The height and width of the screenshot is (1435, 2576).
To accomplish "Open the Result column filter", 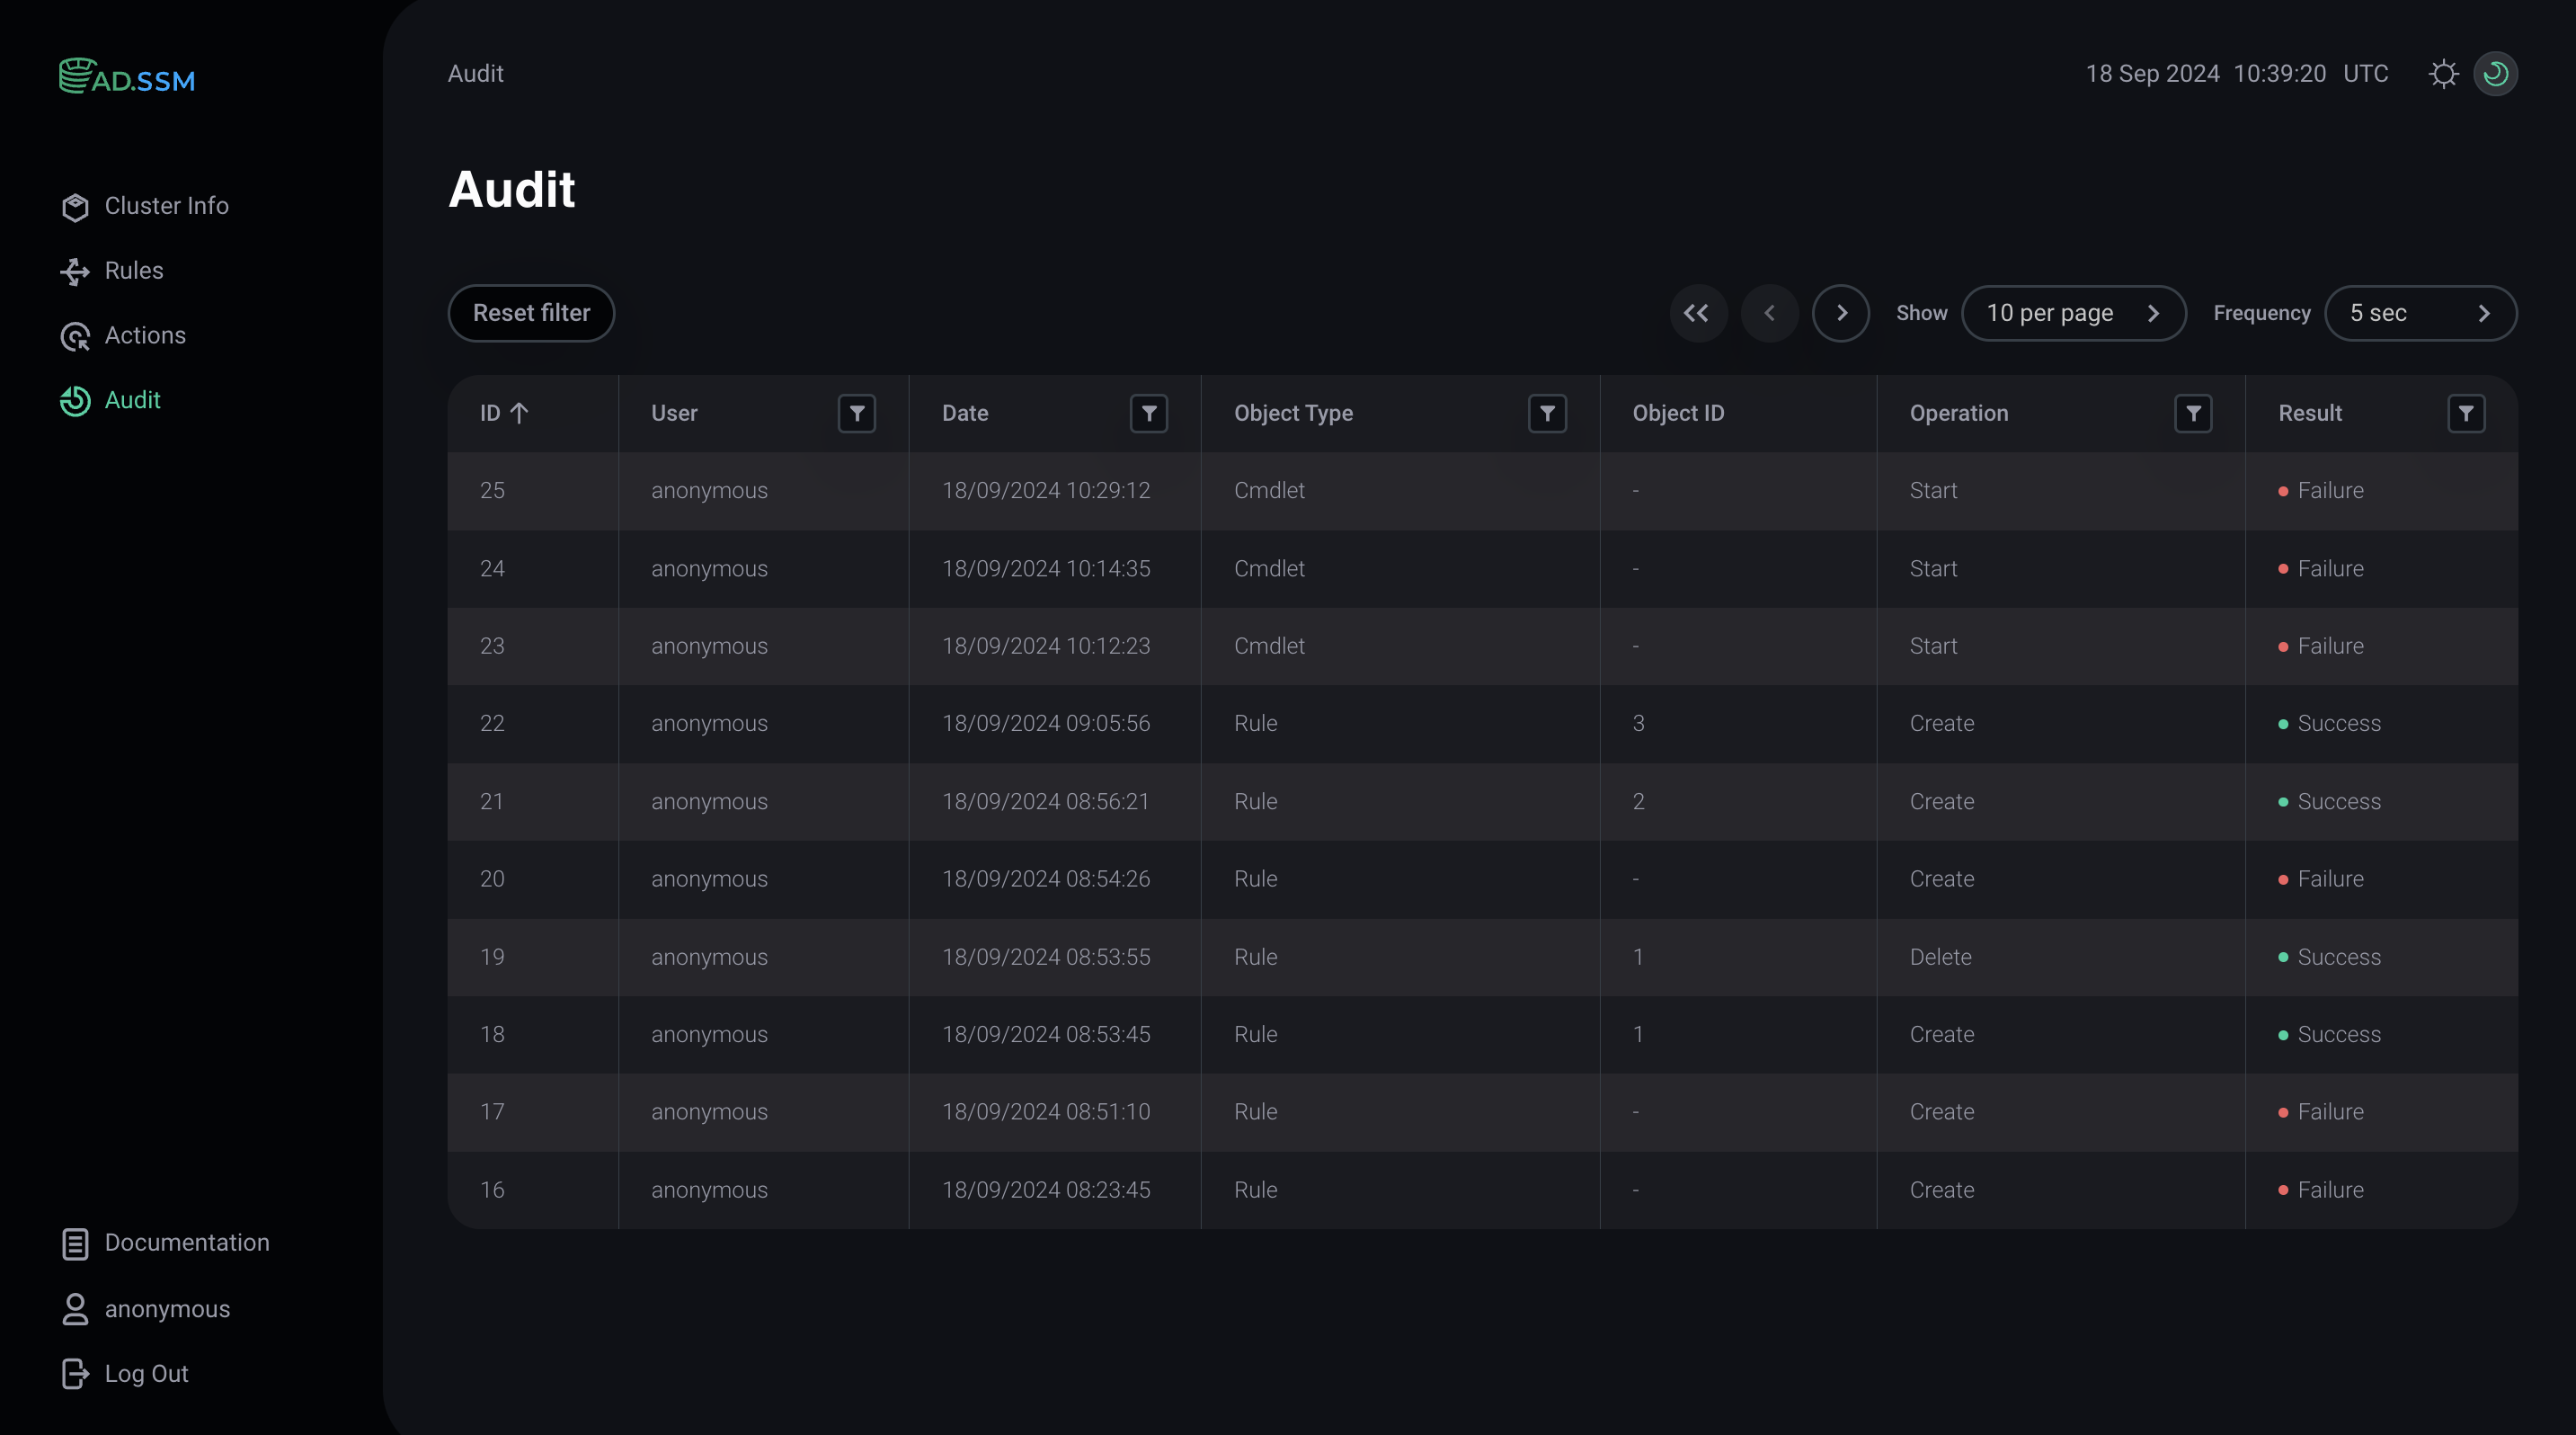I will [x=2465, y=413].
